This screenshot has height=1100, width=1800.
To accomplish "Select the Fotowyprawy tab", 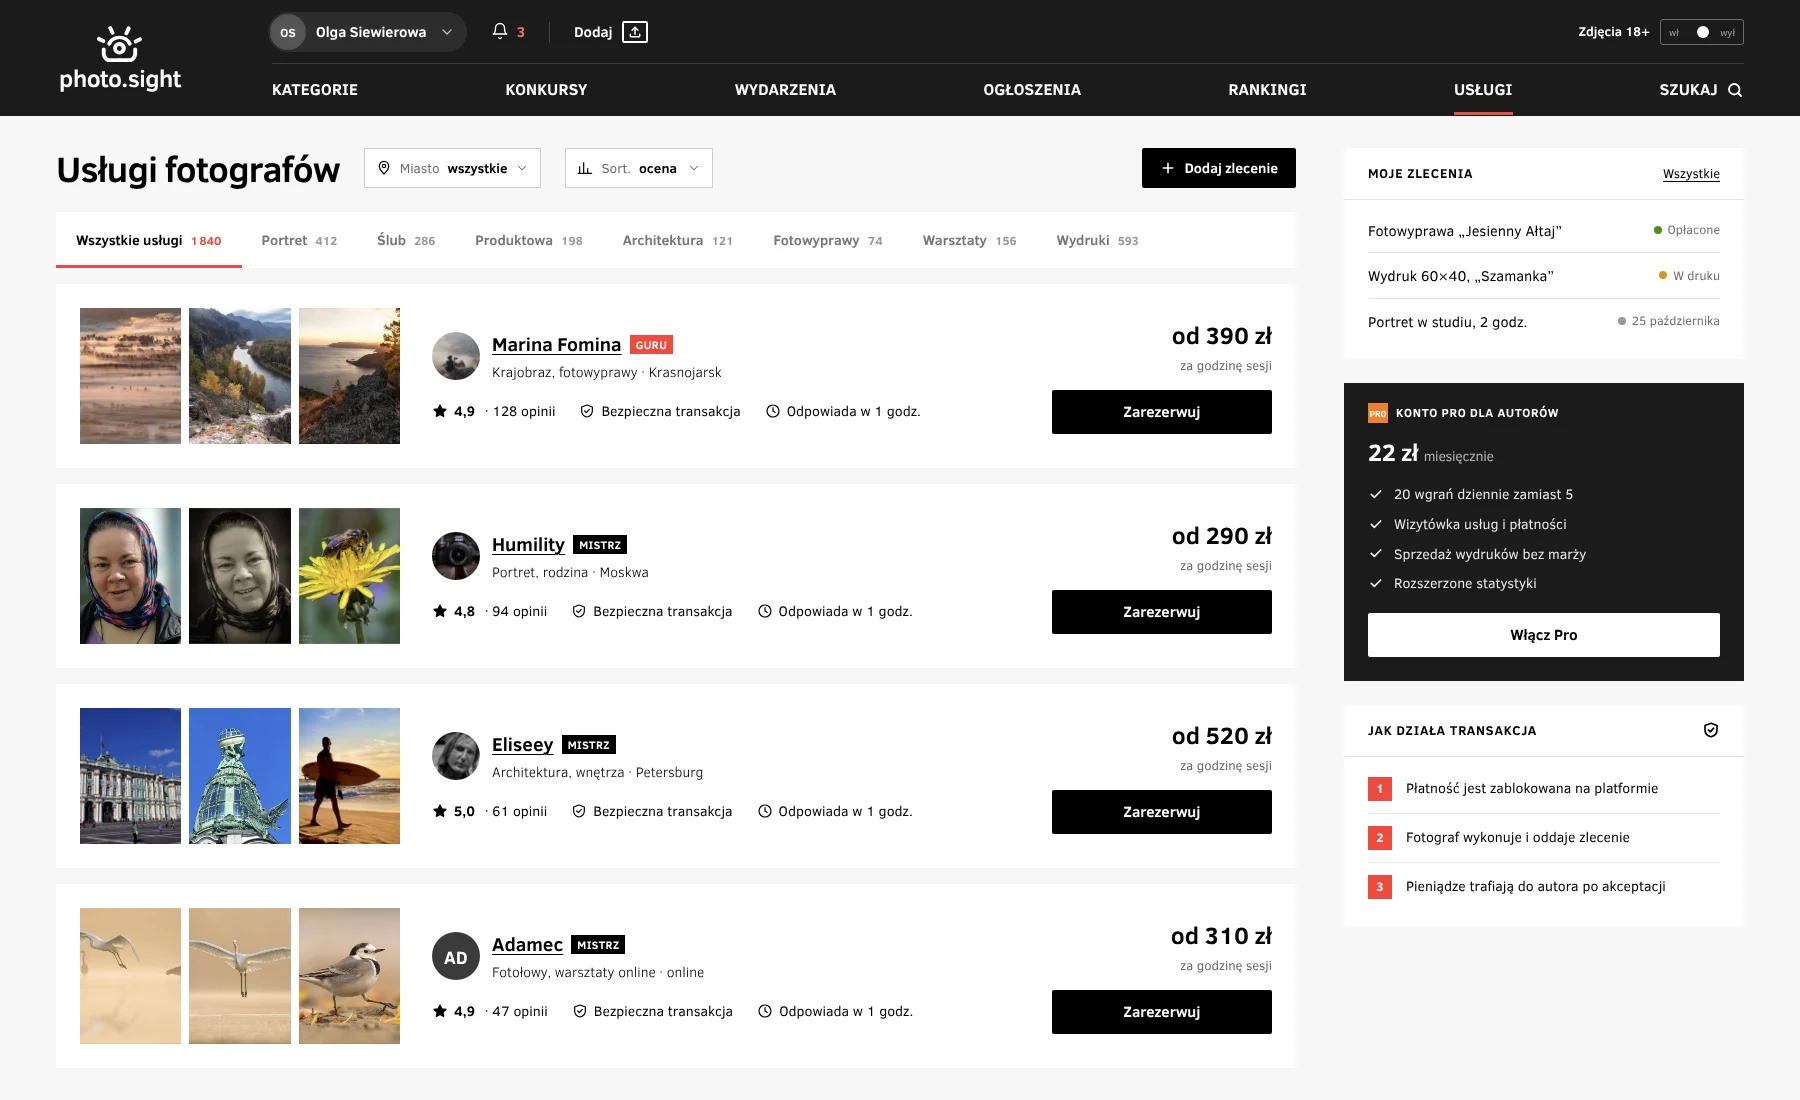I will 828,240.
